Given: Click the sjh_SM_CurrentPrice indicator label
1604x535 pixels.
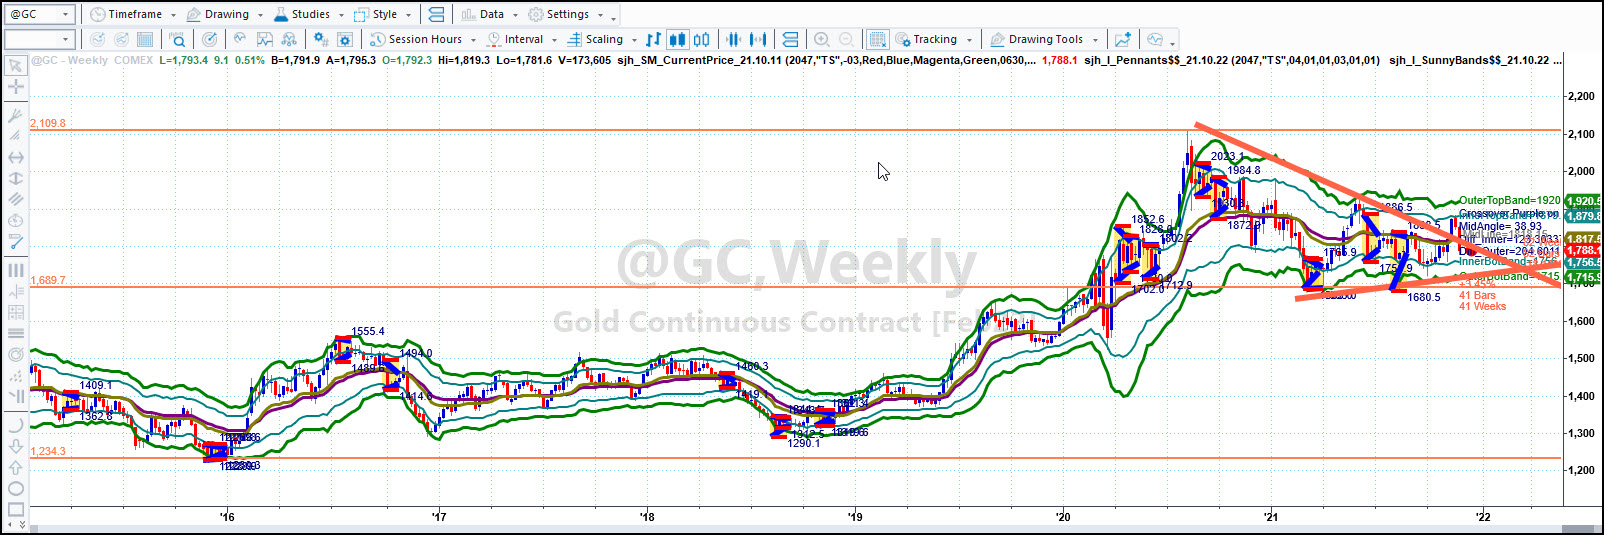Looking at the screenshot, I should tap(826, 60).
